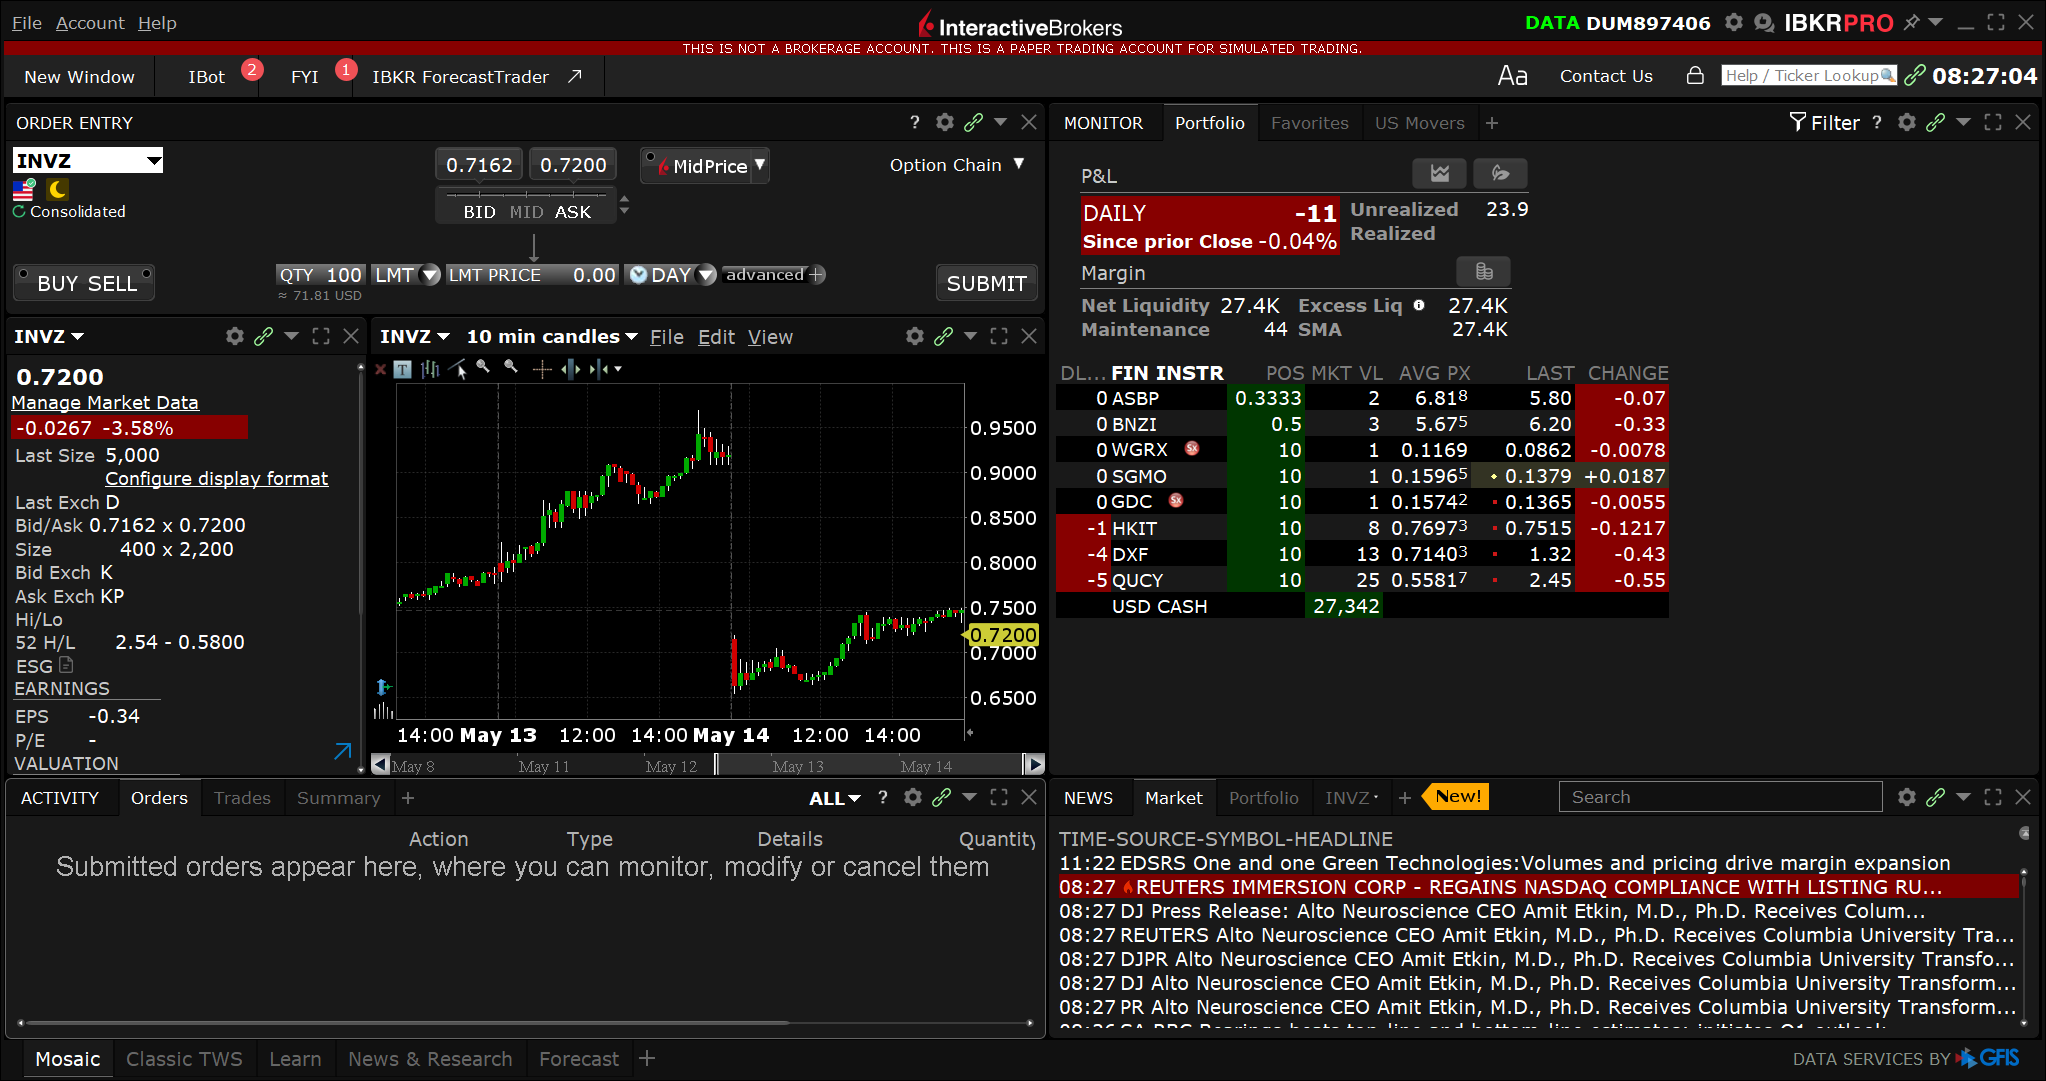Click the New! badge in News panel
Image resolution: width=2046 pixels, height=1081 pixels.
(1456, 796)
